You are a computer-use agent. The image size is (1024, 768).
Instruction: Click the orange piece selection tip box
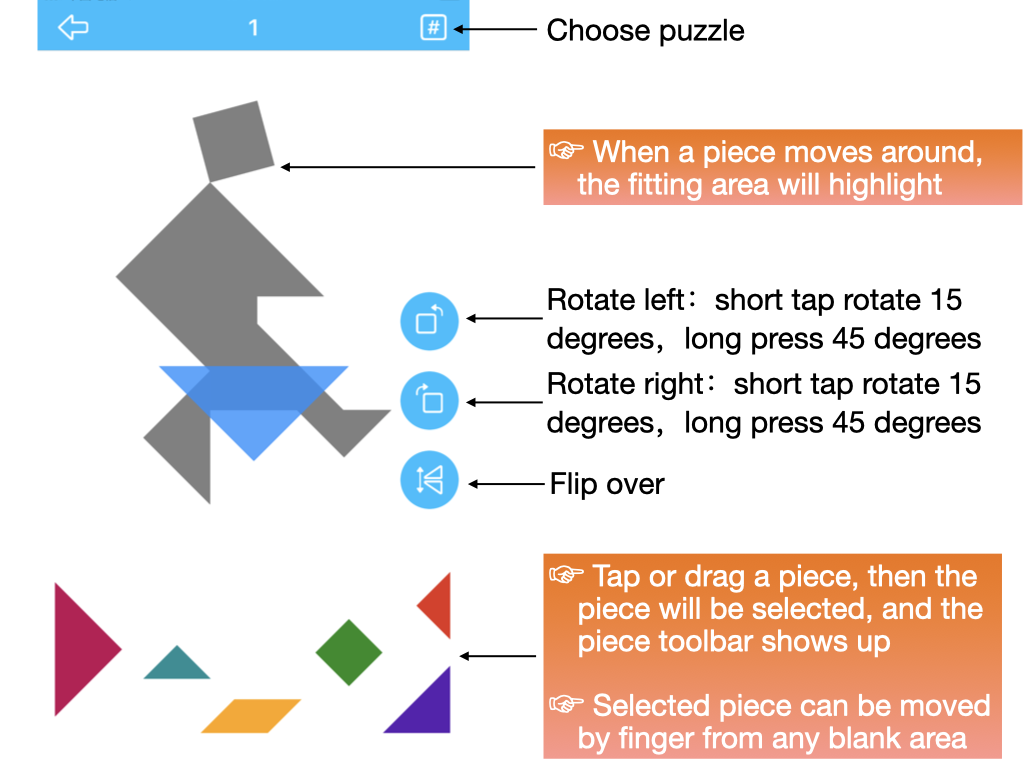773,656
